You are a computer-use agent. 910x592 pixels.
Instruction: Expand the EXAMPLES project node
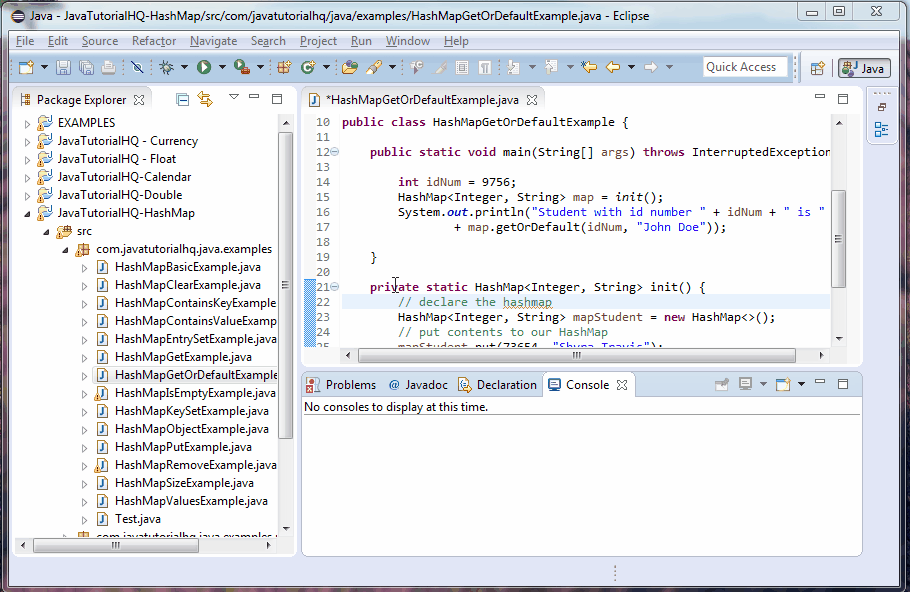pyautogui.click(x=25, y=122)
